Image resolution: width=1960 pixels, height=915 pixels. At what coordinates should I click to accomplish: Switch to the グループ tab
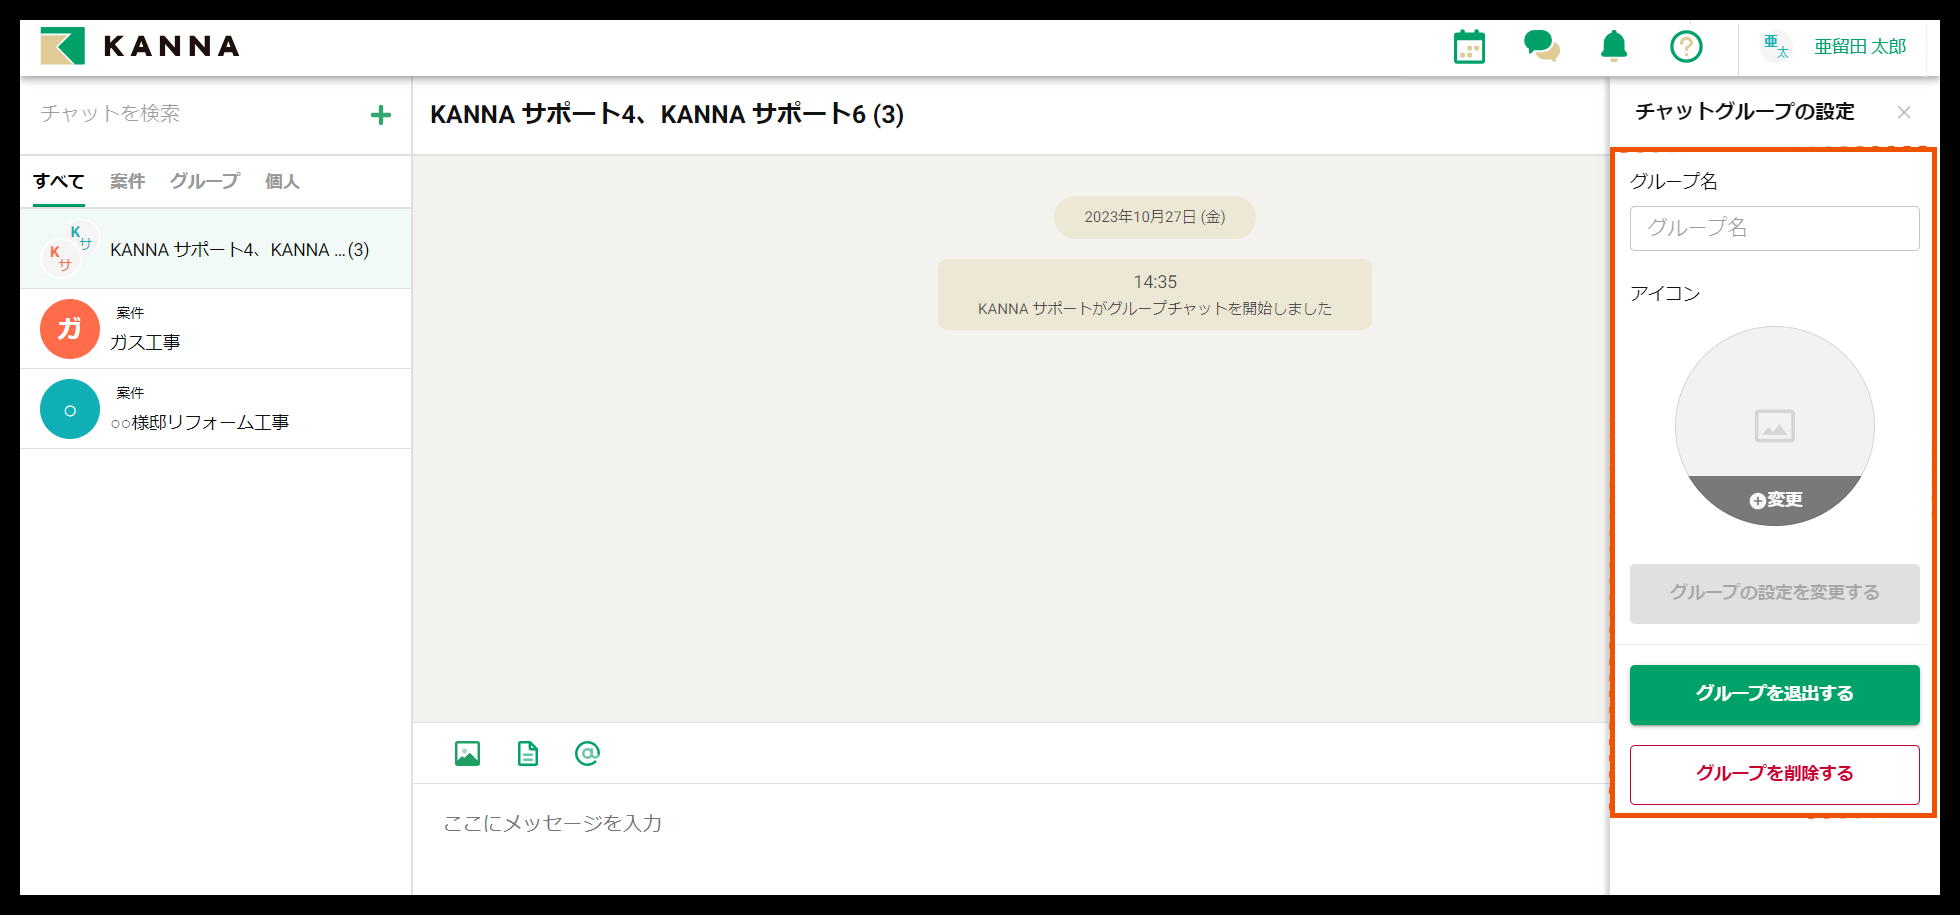click(205, 181)
